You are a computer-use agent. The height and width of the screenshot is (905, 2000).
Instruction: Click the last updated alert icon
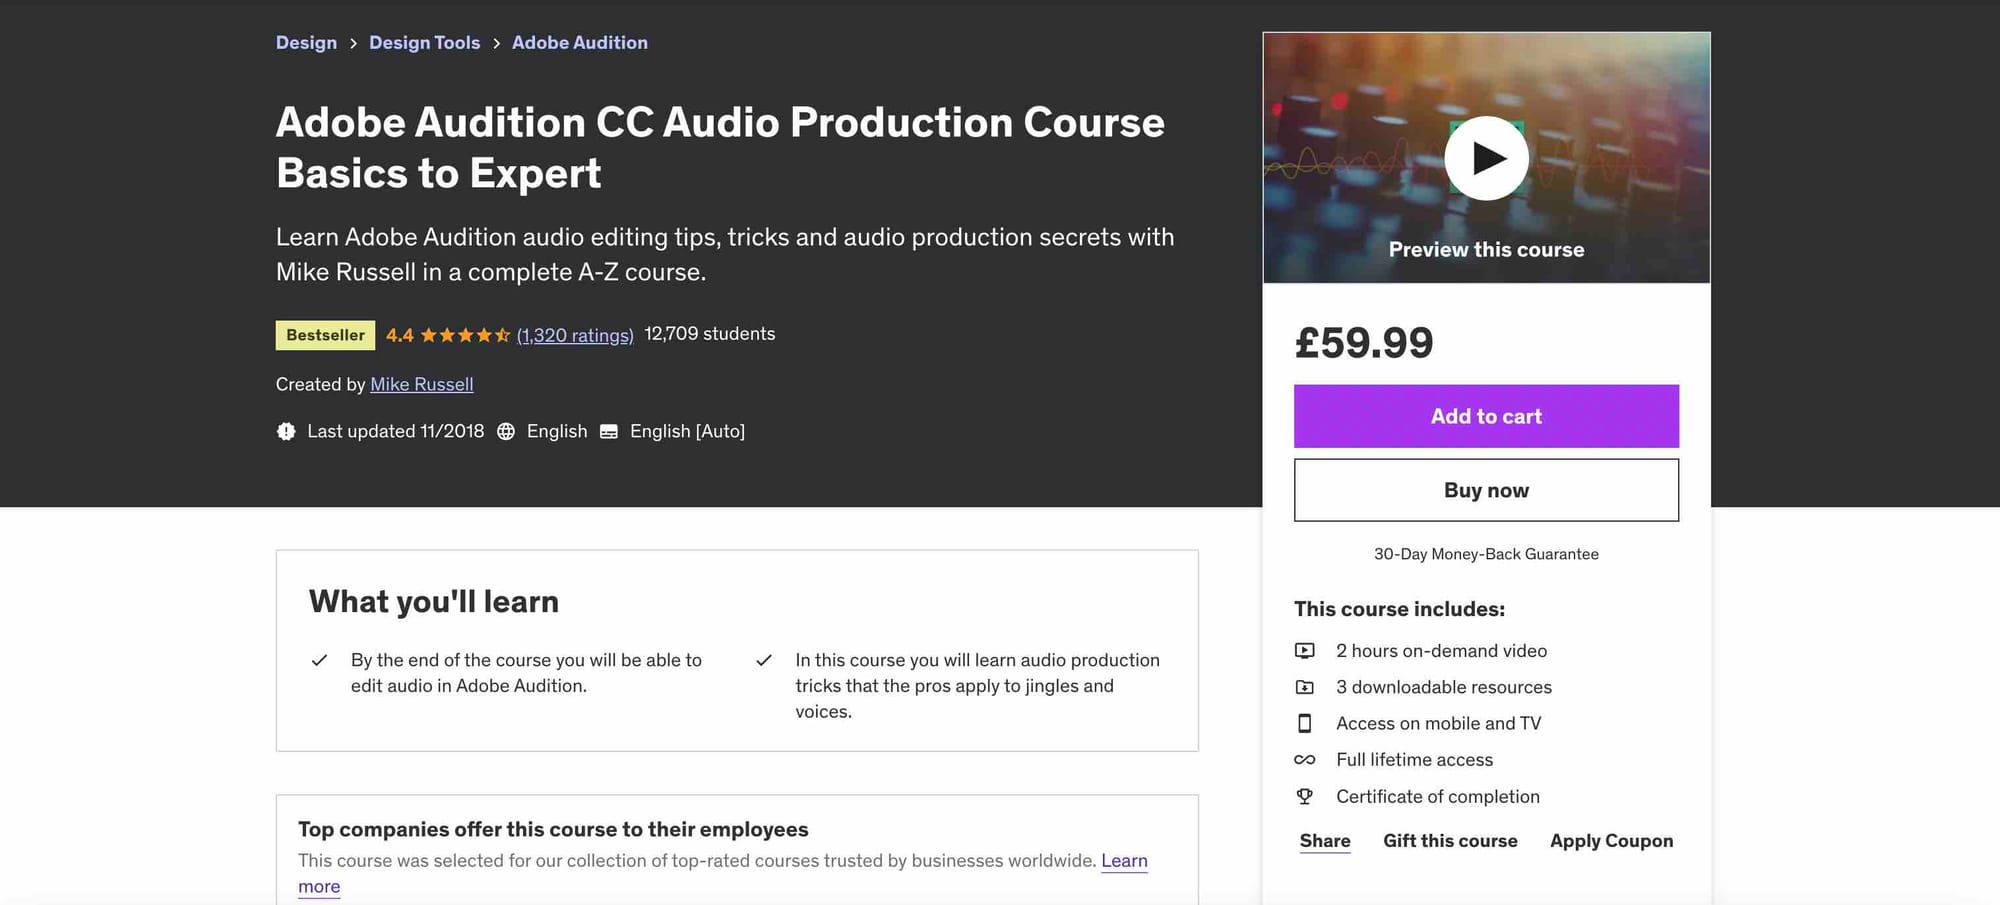pos(286,431)
